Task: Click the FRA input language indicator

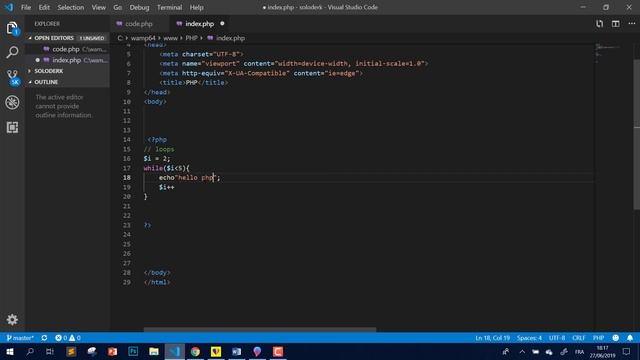Action: 579,351
